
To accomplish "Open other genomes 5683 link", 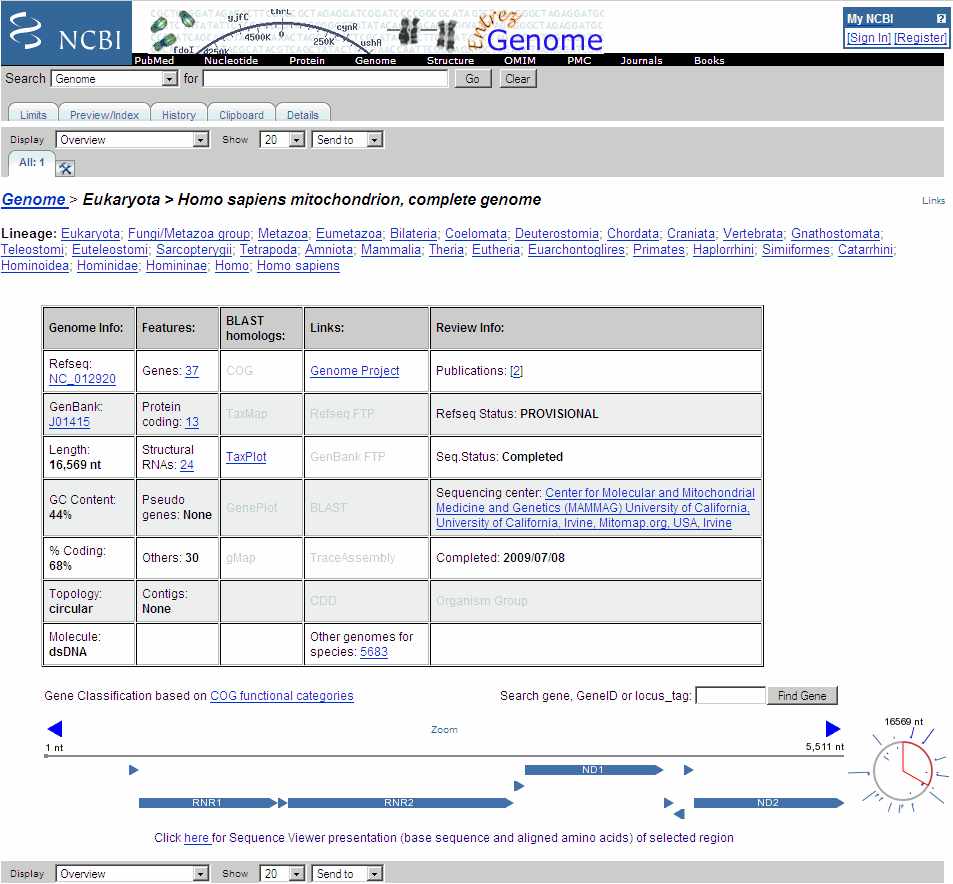I will (x=374, y=652).
